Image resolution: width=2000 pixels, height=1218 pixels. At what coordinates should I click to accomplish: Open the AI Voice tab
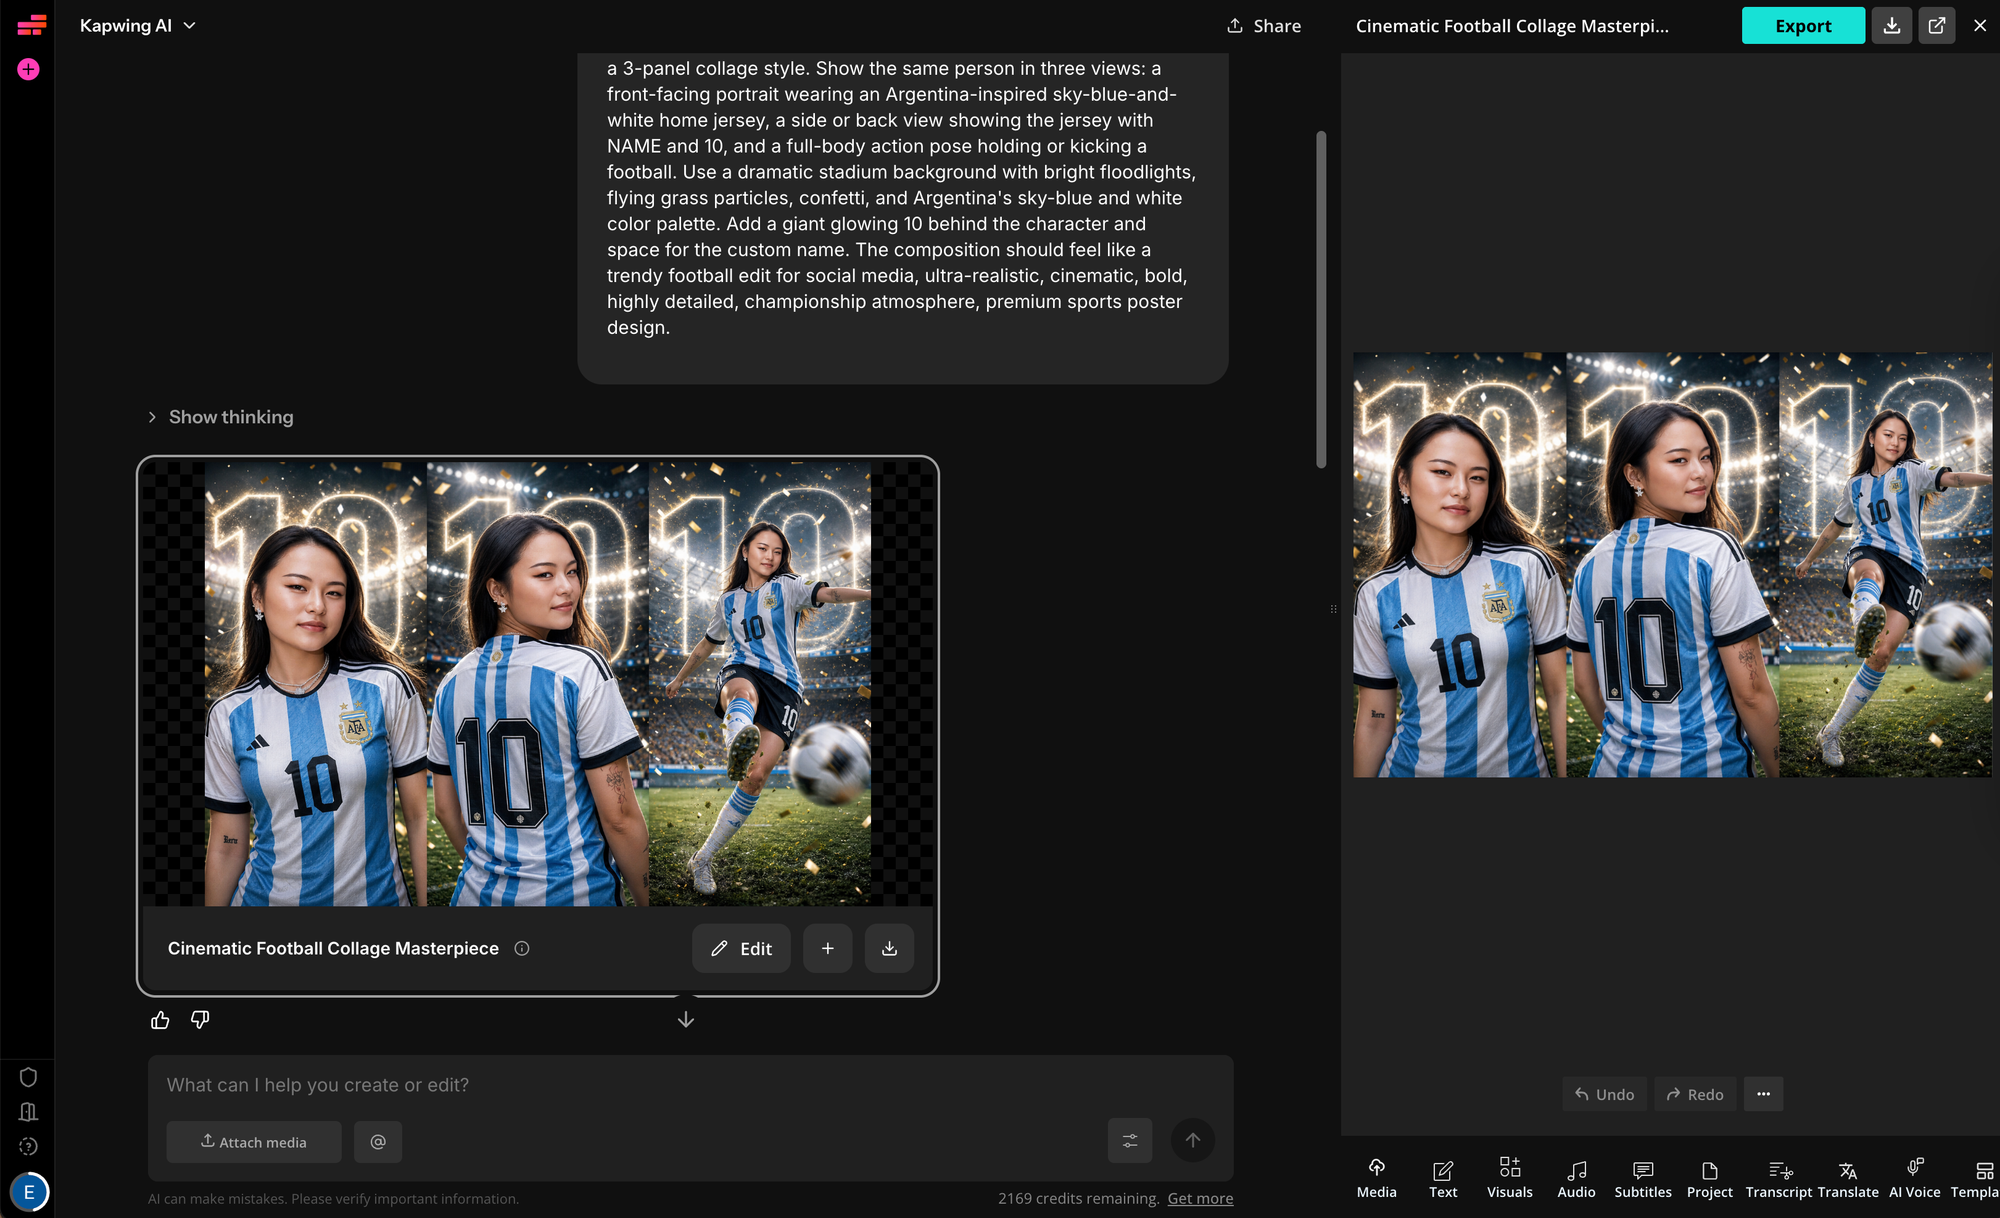(x=1915, y=1178)
